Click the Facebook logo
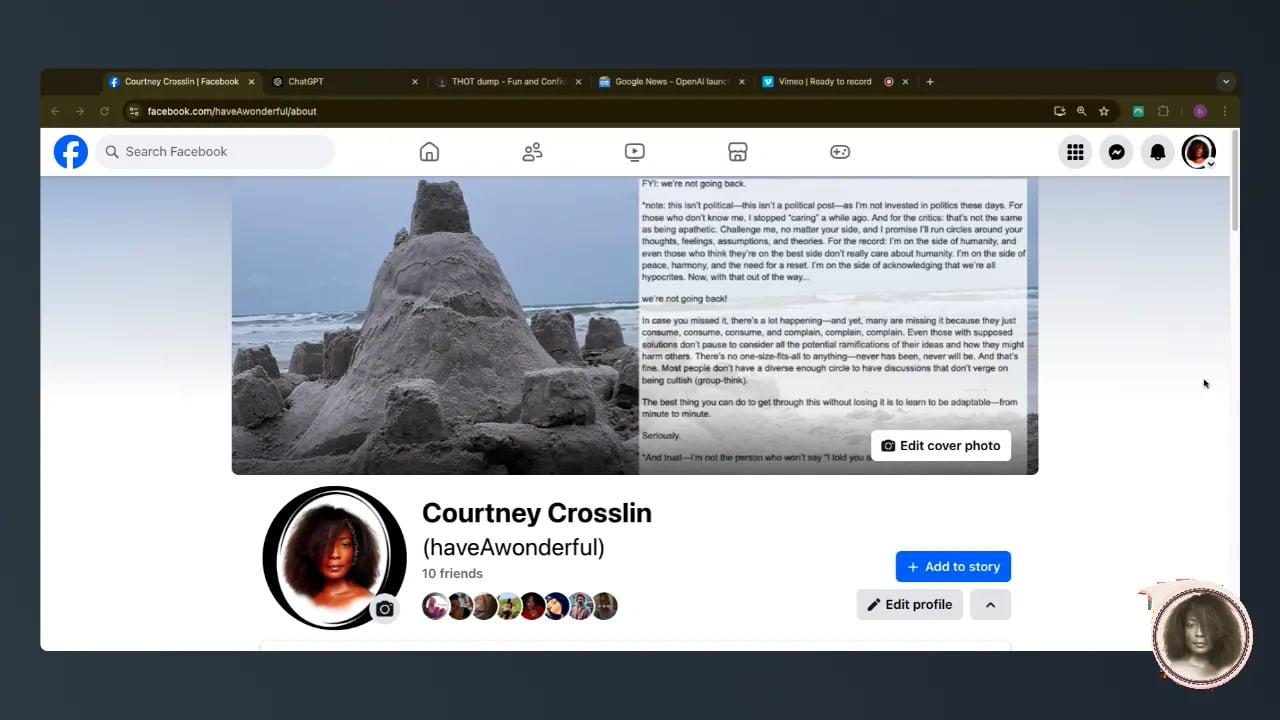Screen dimensions: 1280x720 click(71, 152)
